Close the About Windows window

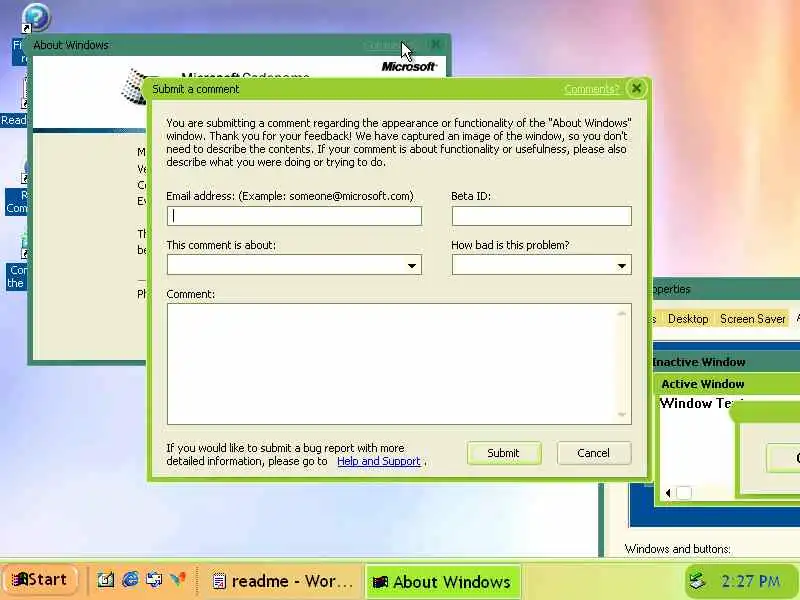click(436, 44)
